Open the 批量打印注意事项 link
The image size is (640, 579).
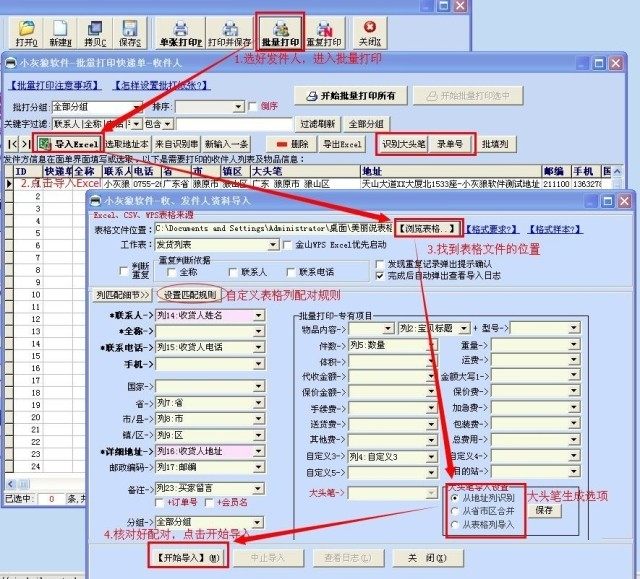click(x=55, y=86)
